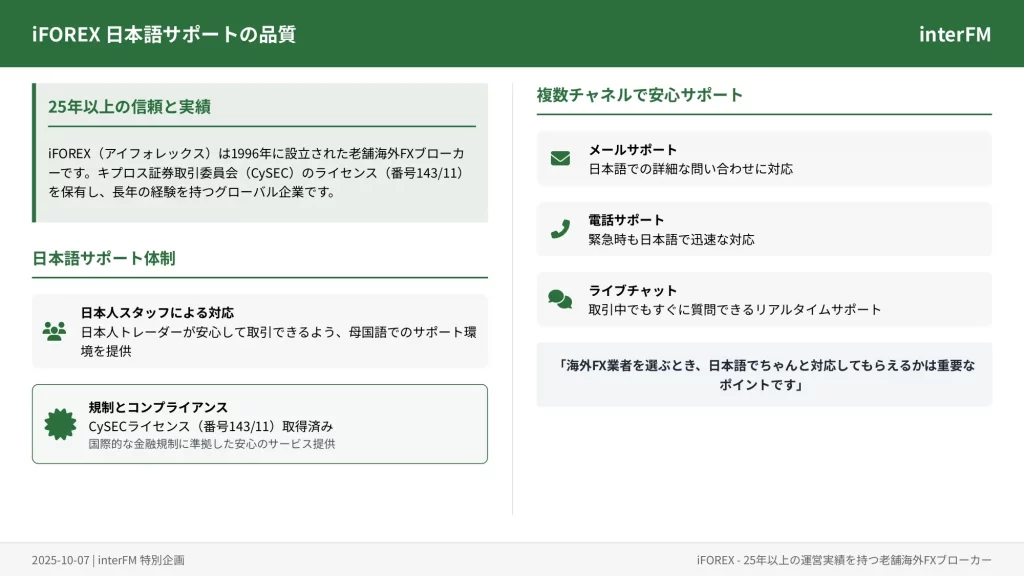Click the interFM logo in the header
The image size is (1024, 576).
954,34
